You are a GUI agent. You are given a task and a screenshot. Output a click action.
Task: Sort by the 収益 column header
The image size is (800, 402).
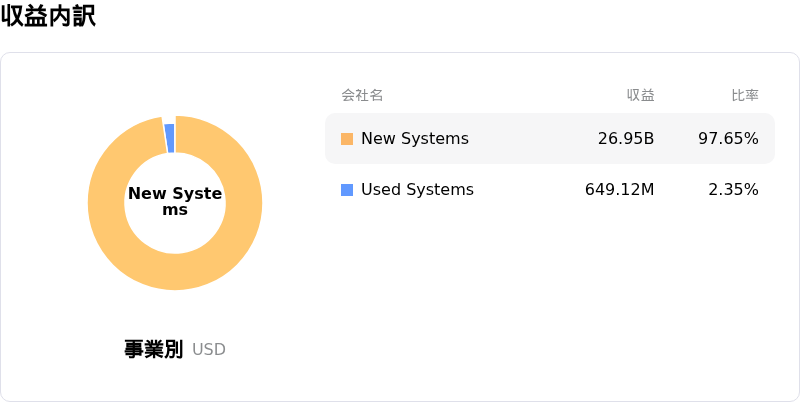[641, 95]
